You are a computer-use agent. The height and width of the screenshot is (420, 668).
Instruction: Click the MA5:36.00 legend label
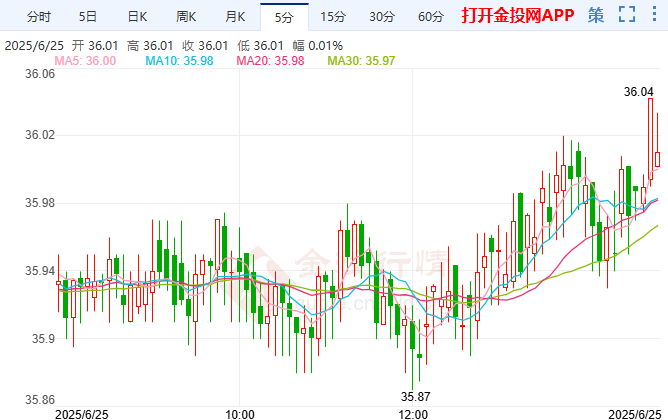coord(85,61)
